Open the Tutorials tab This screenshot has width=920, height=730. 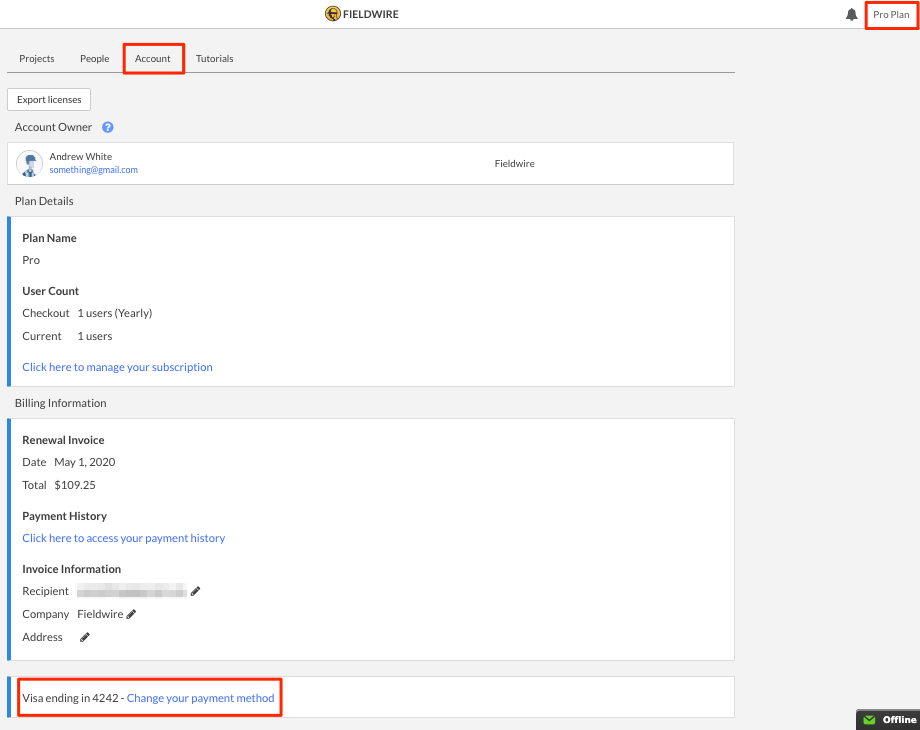(215, 59)
